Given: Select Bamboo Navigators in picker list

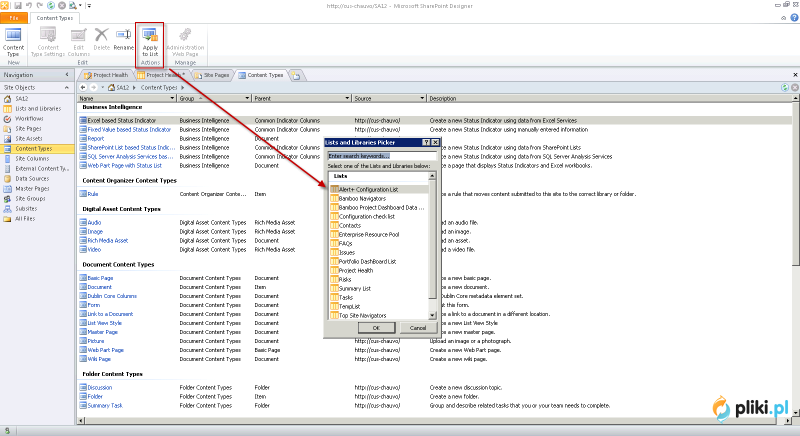Looking at the screenshot, I should click(362, 198).
